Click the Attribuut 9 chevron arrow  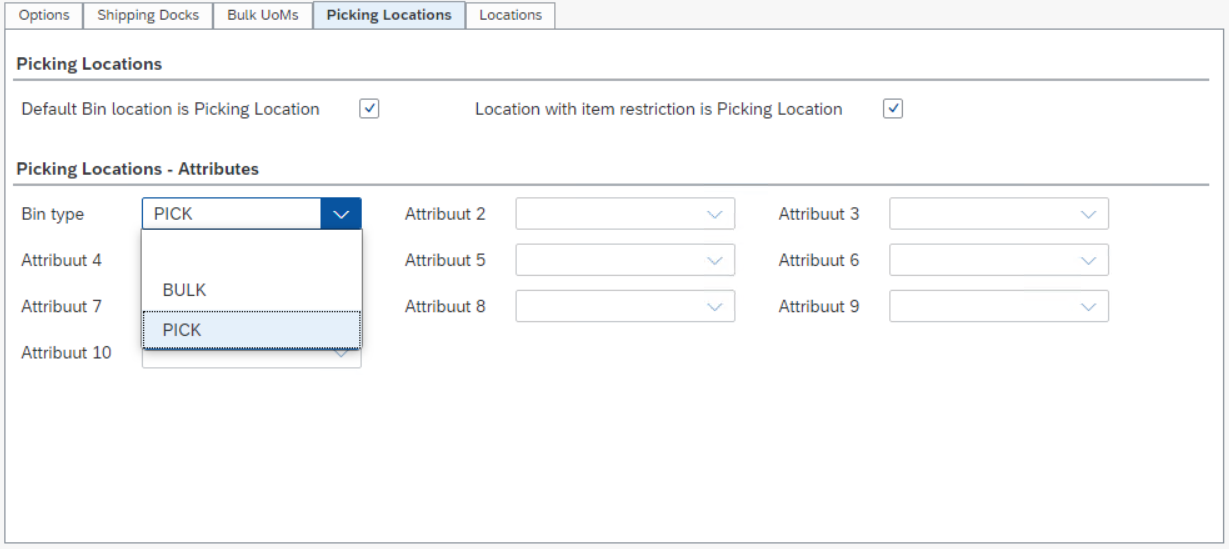[x=1088, y=306]
